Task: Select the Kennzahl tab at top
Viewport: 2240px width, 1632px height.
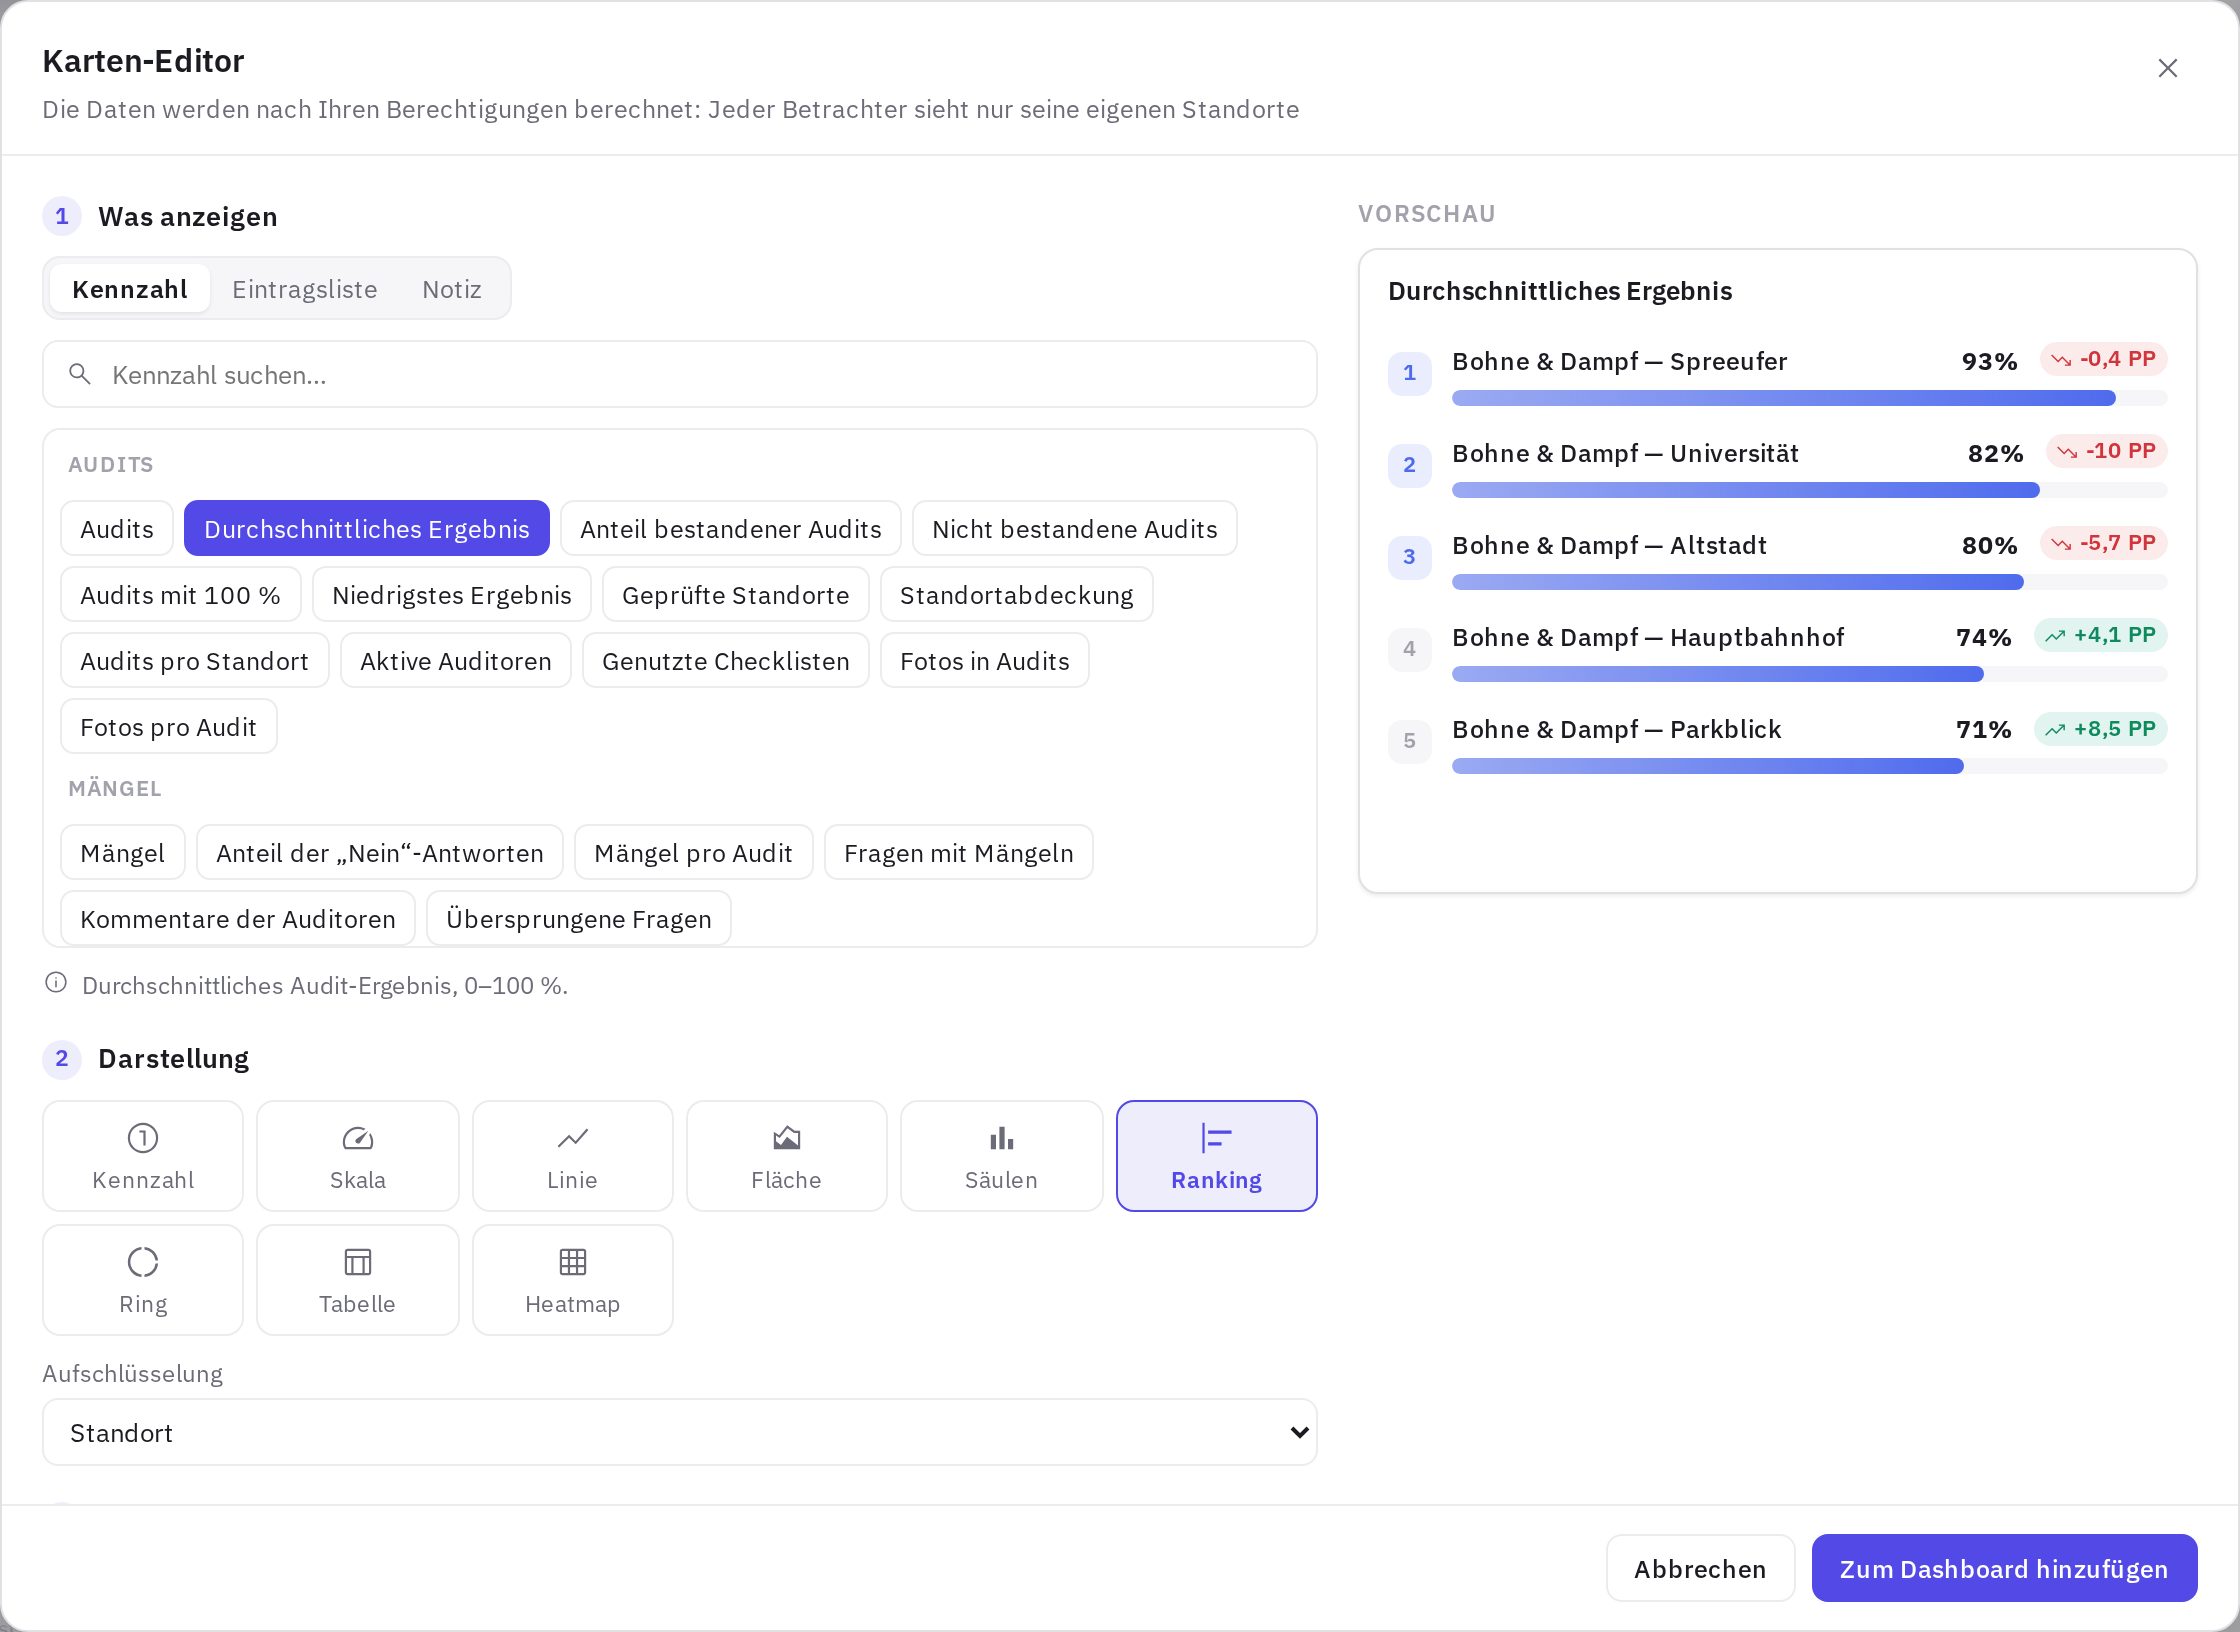Action: pos(130,289)
